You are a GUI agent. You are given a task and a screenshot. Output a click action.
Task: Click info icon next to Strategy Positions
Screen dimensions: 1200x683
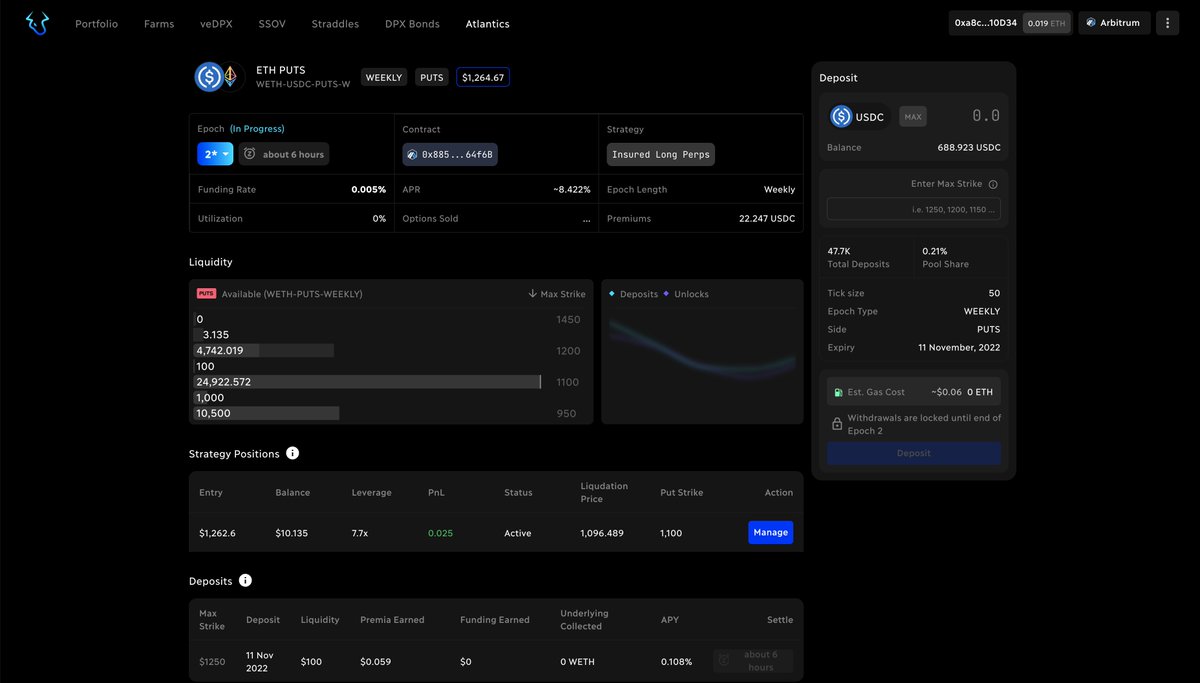point(292,453)
